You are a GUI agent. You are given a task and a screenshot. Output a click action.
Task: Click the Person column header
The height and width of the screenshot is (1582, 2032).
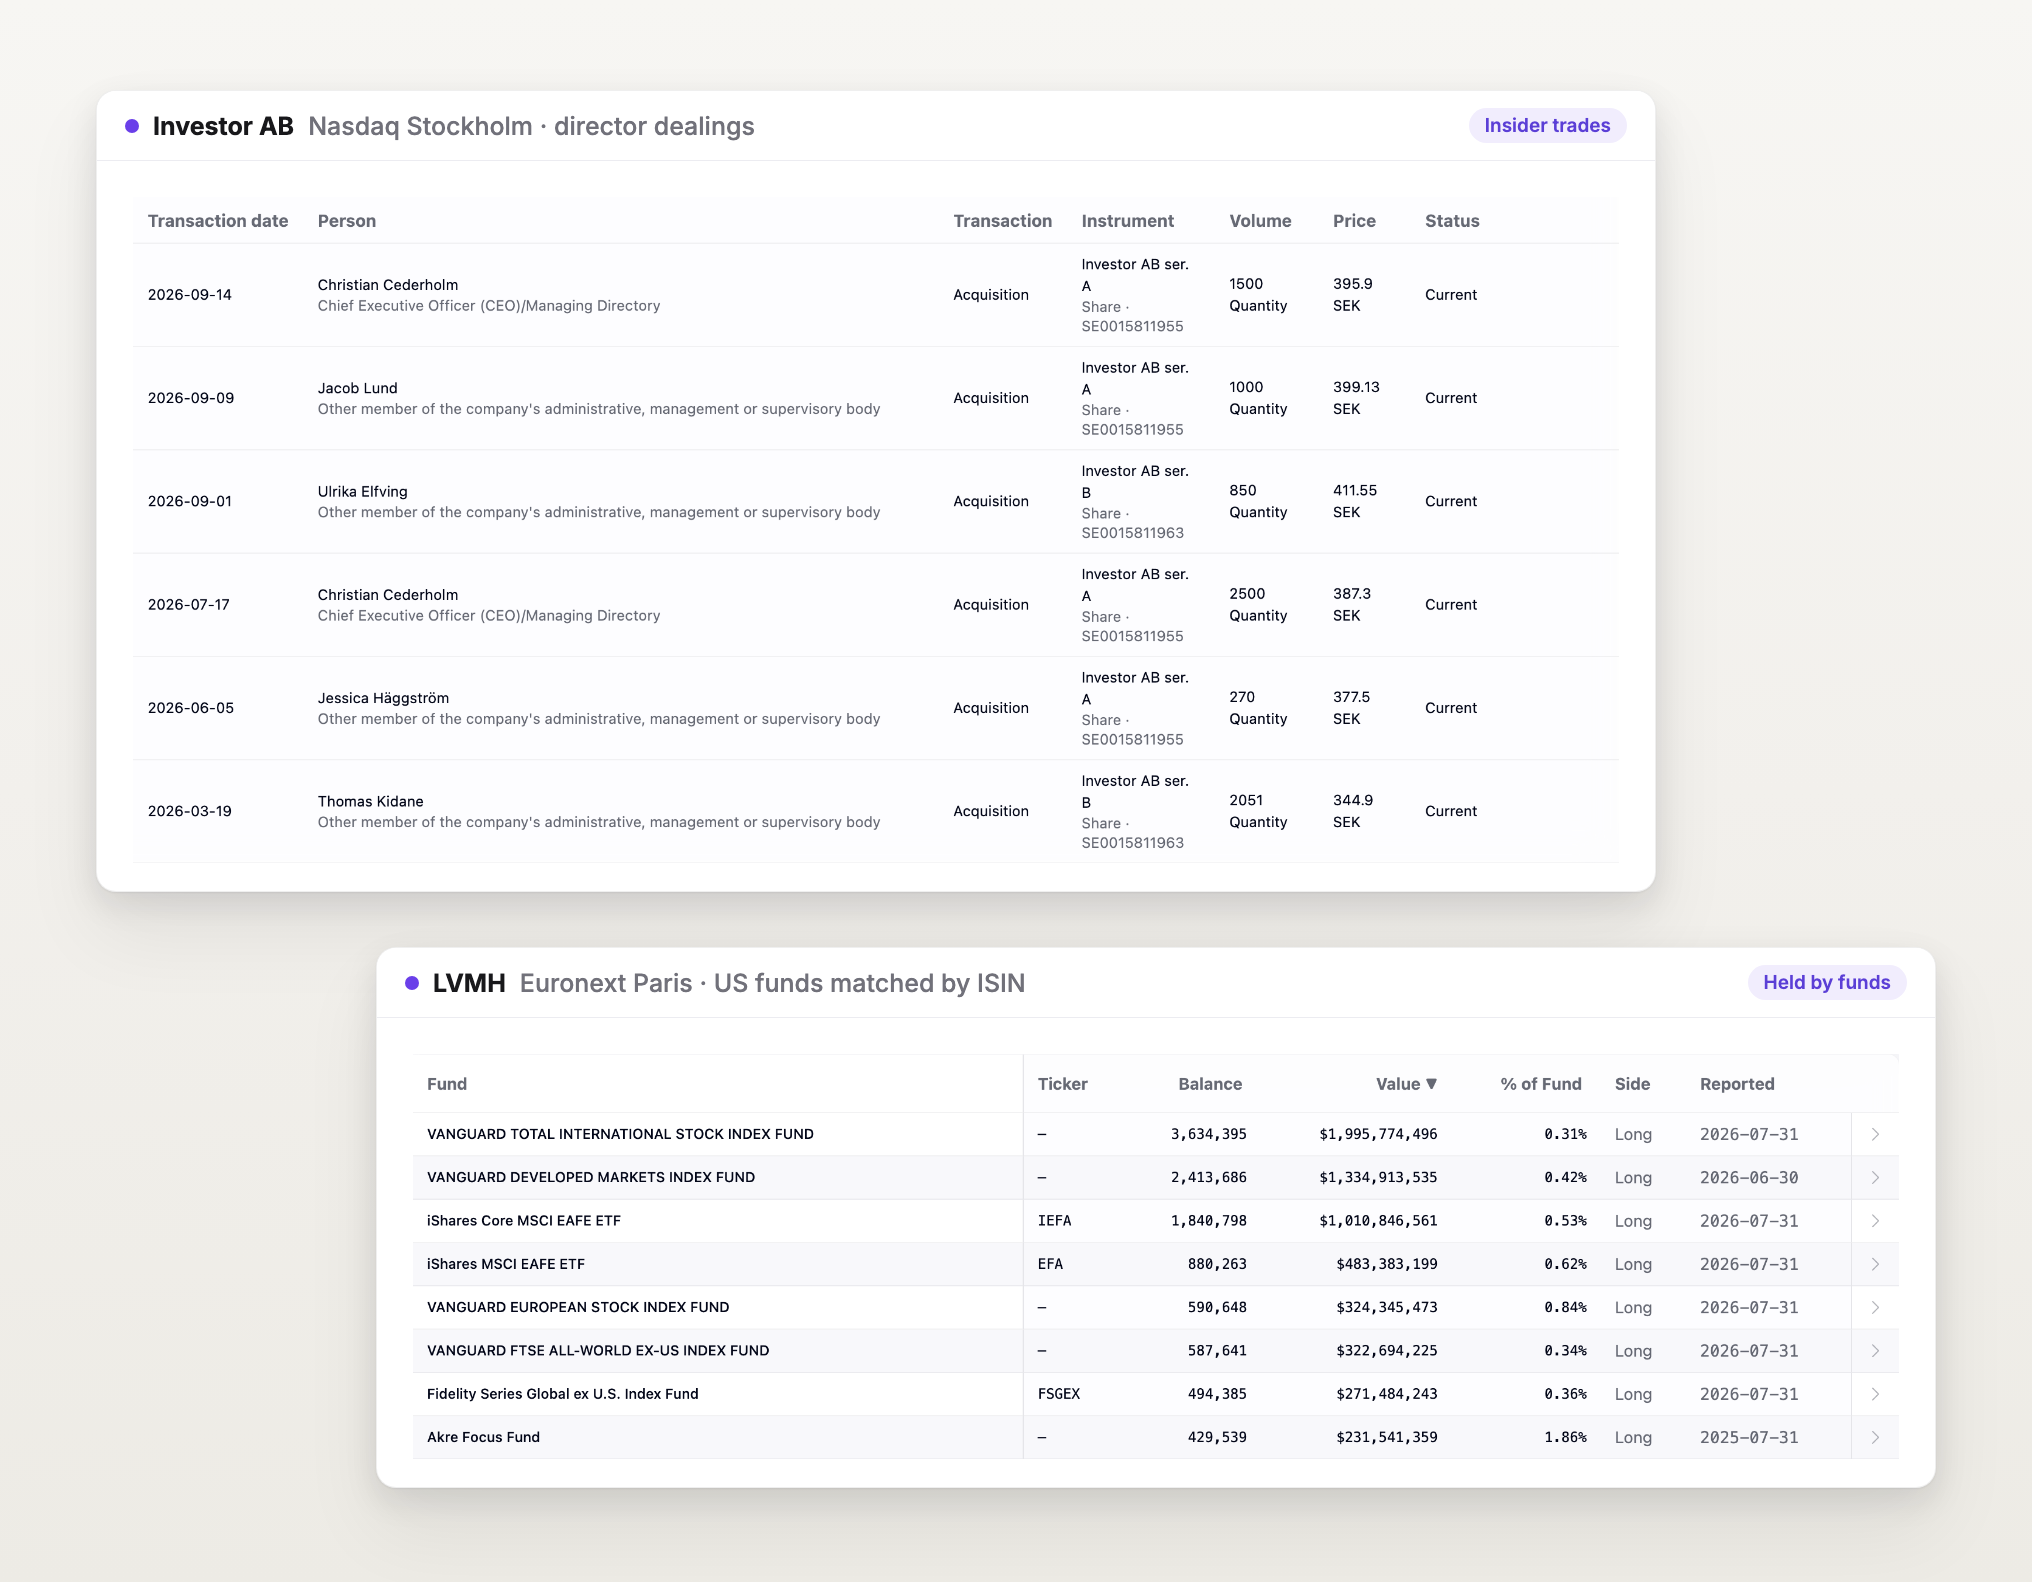pos(347,221)
